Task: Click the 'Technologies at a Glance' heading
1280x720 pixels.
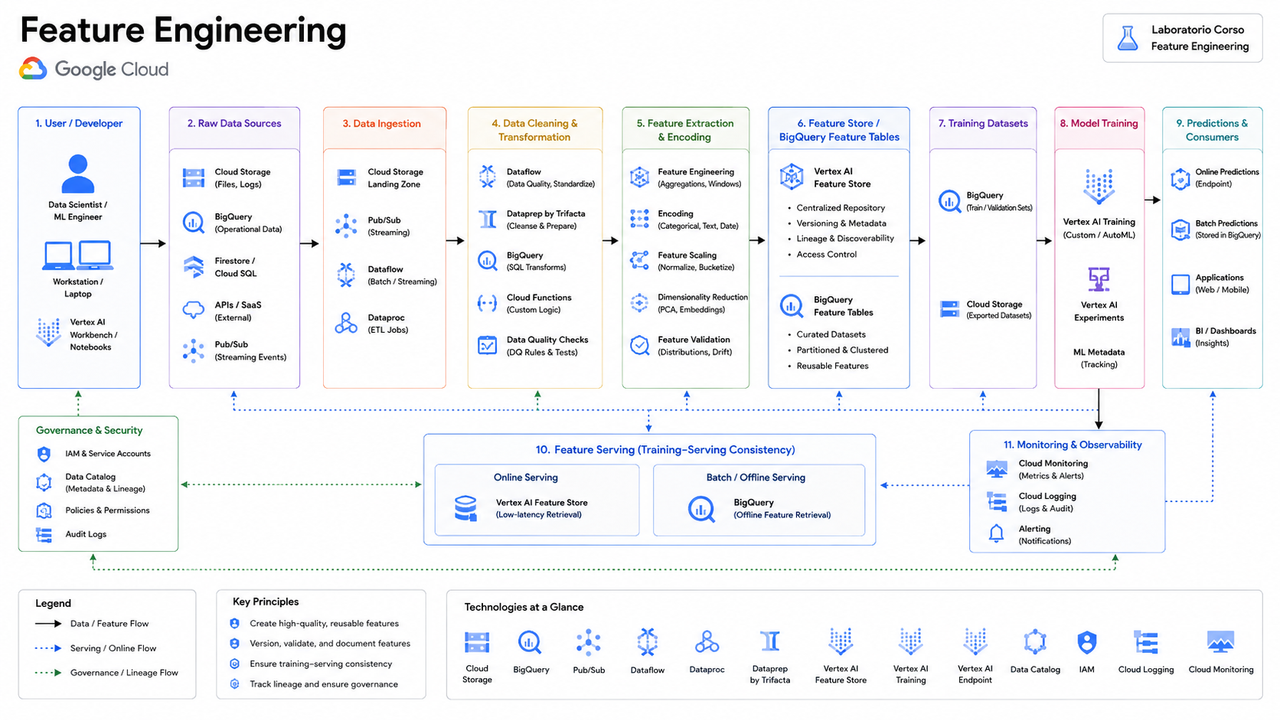Action: (524, 607)
